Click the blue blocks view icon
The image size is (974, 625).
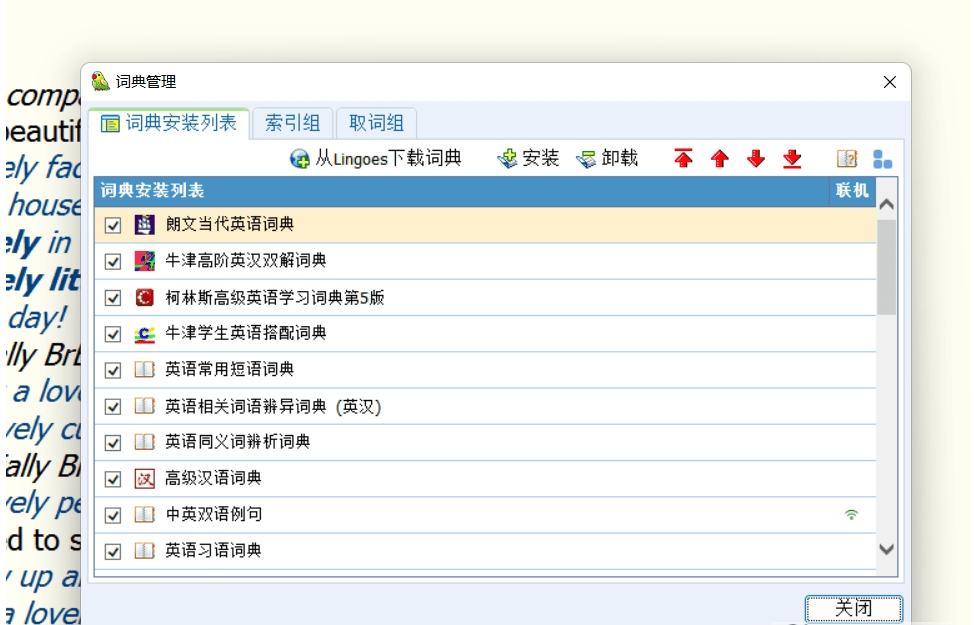point(882,159)
